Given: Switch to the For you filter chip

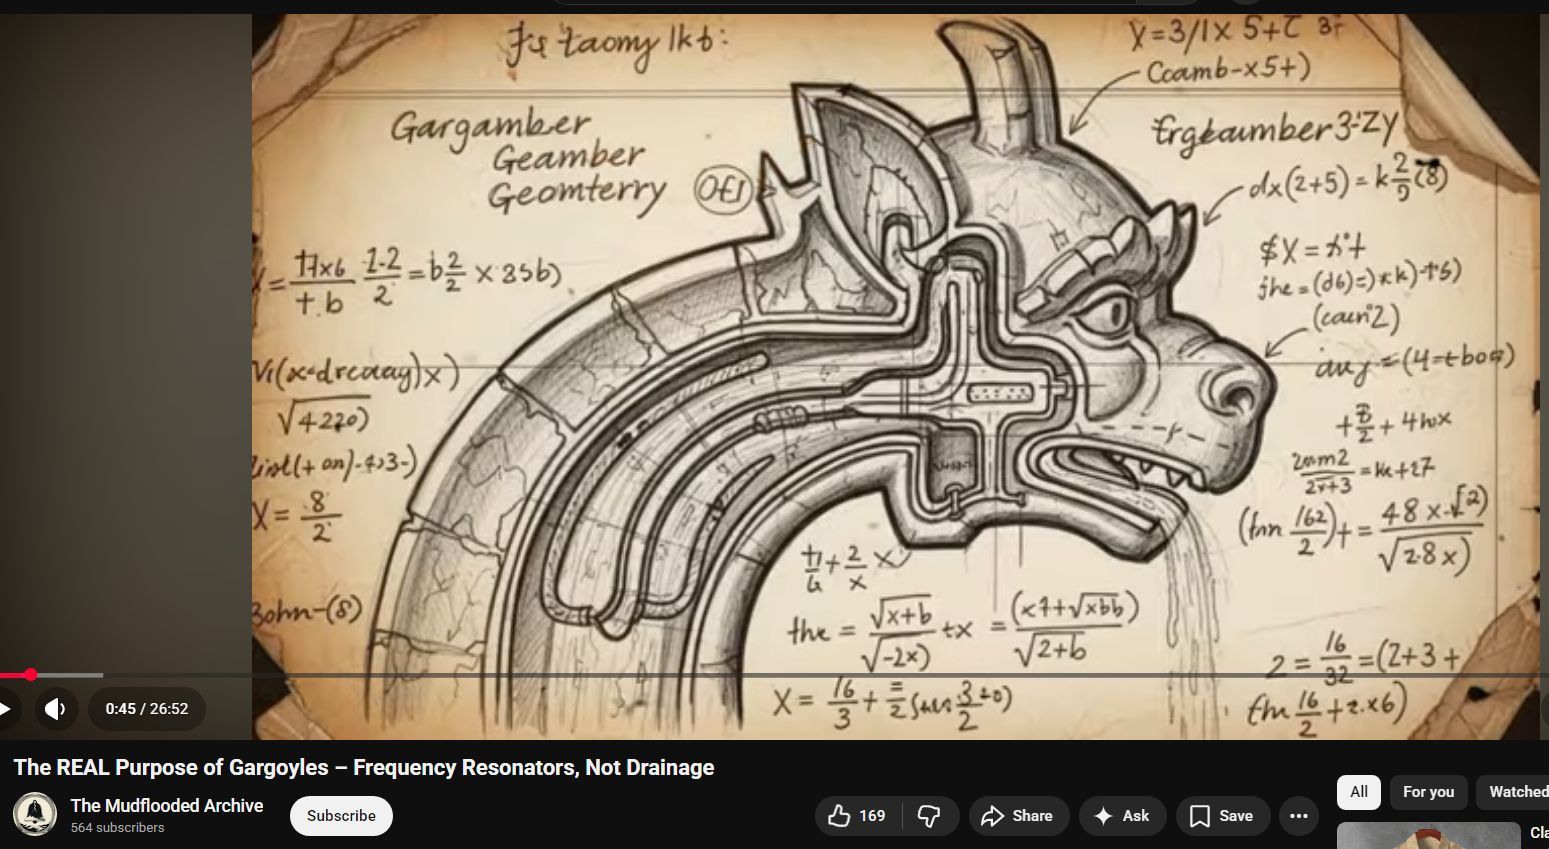Looking at the screenshot, I should coord(1428,792).
